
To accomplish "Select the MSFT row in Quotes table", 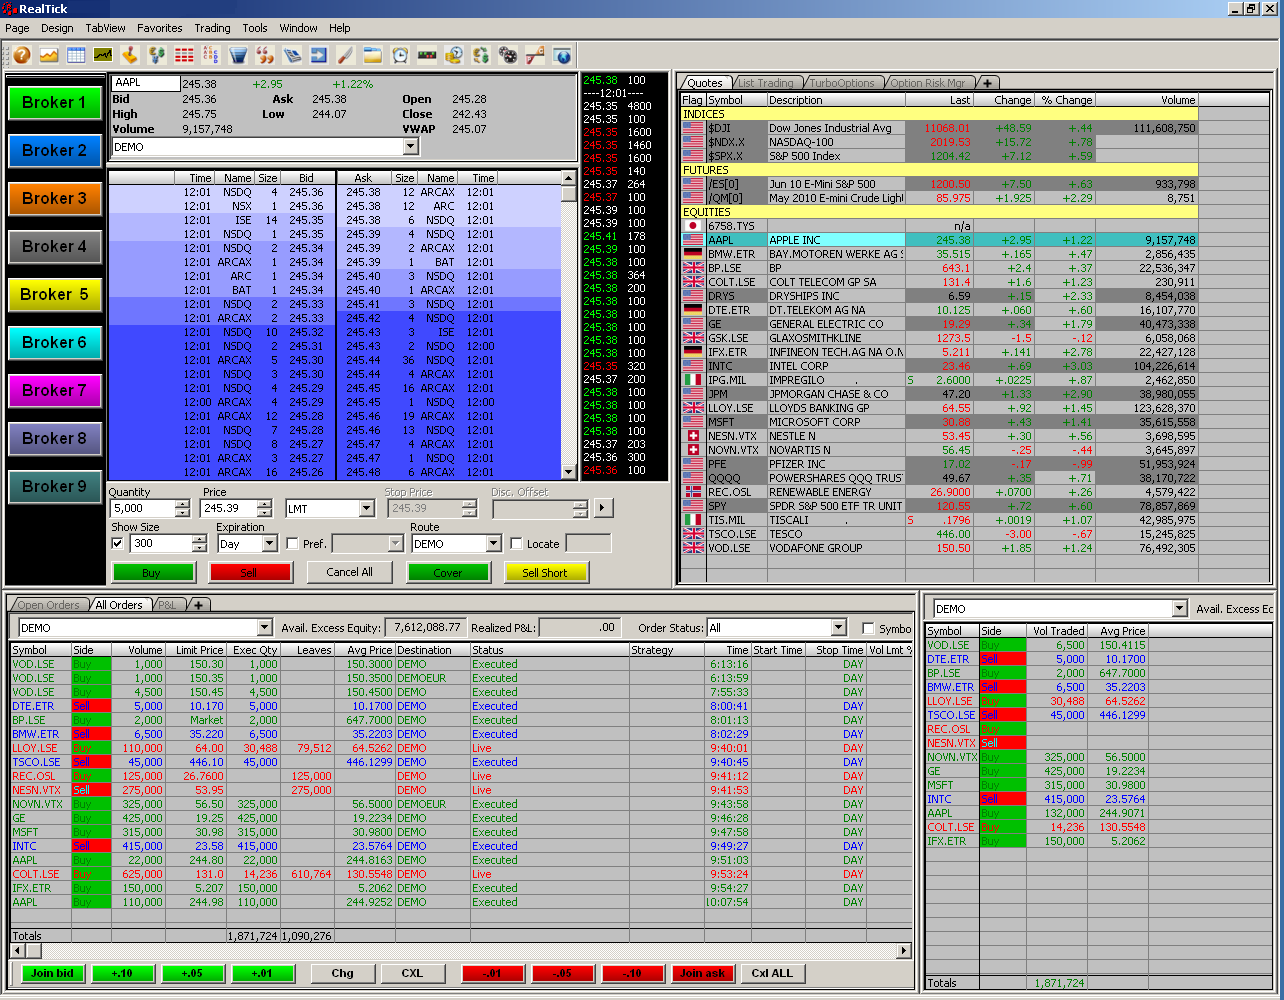I will [938, 422].
